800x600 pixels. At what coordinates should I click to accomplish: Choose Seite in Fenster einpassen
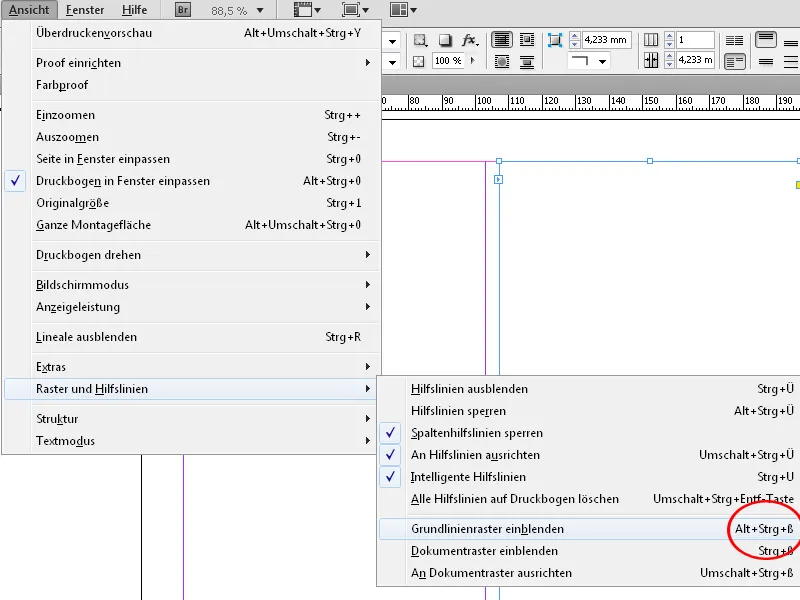[192, 159]
